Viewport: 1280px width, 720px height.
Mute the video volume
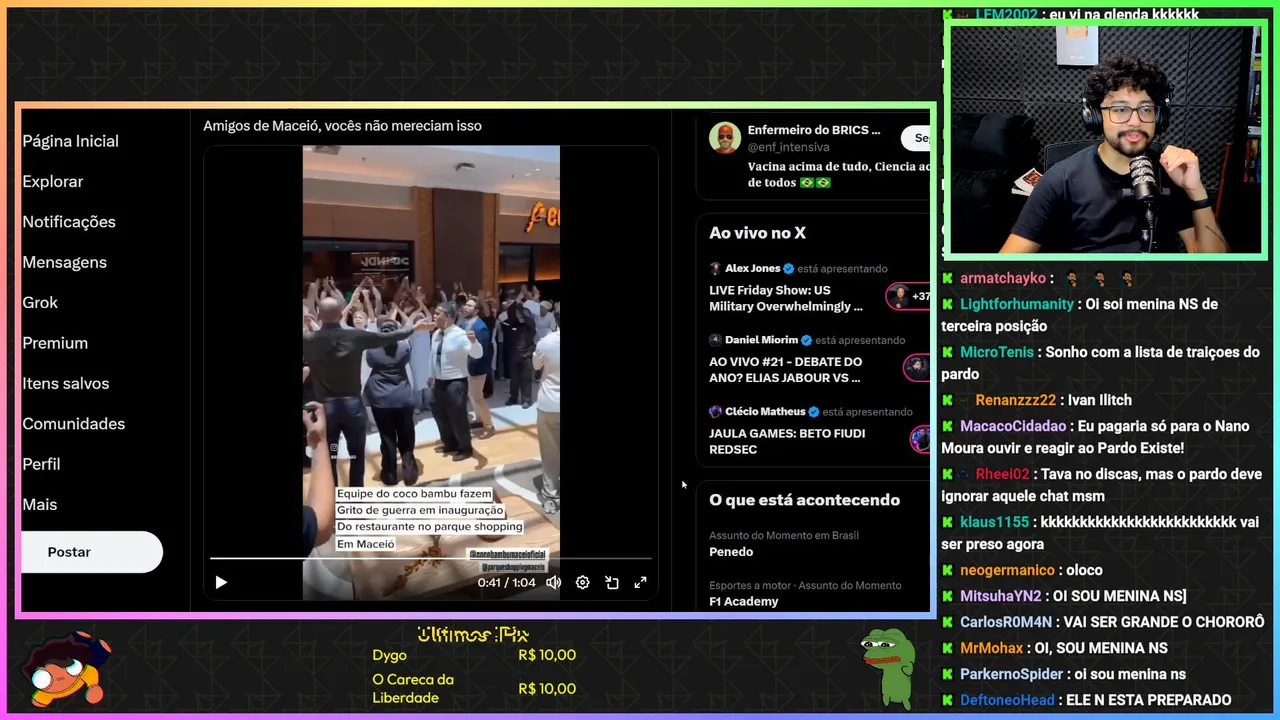point(553,582)
